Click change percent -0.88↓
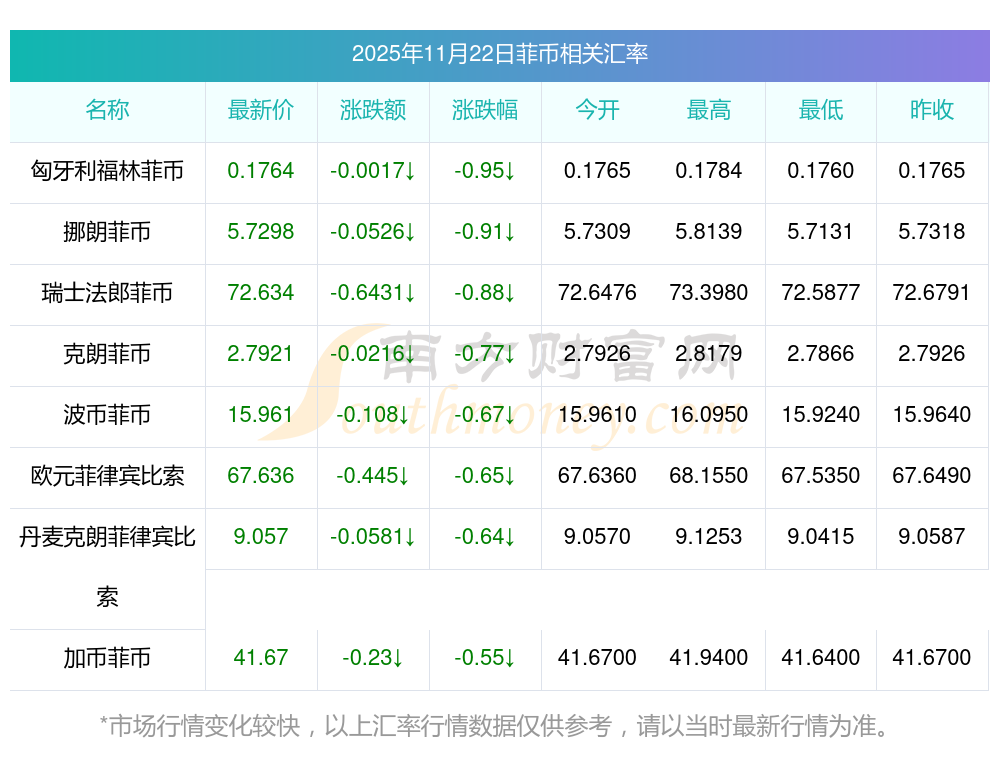This screenshot has width=1000, height=757. [485, 292]
